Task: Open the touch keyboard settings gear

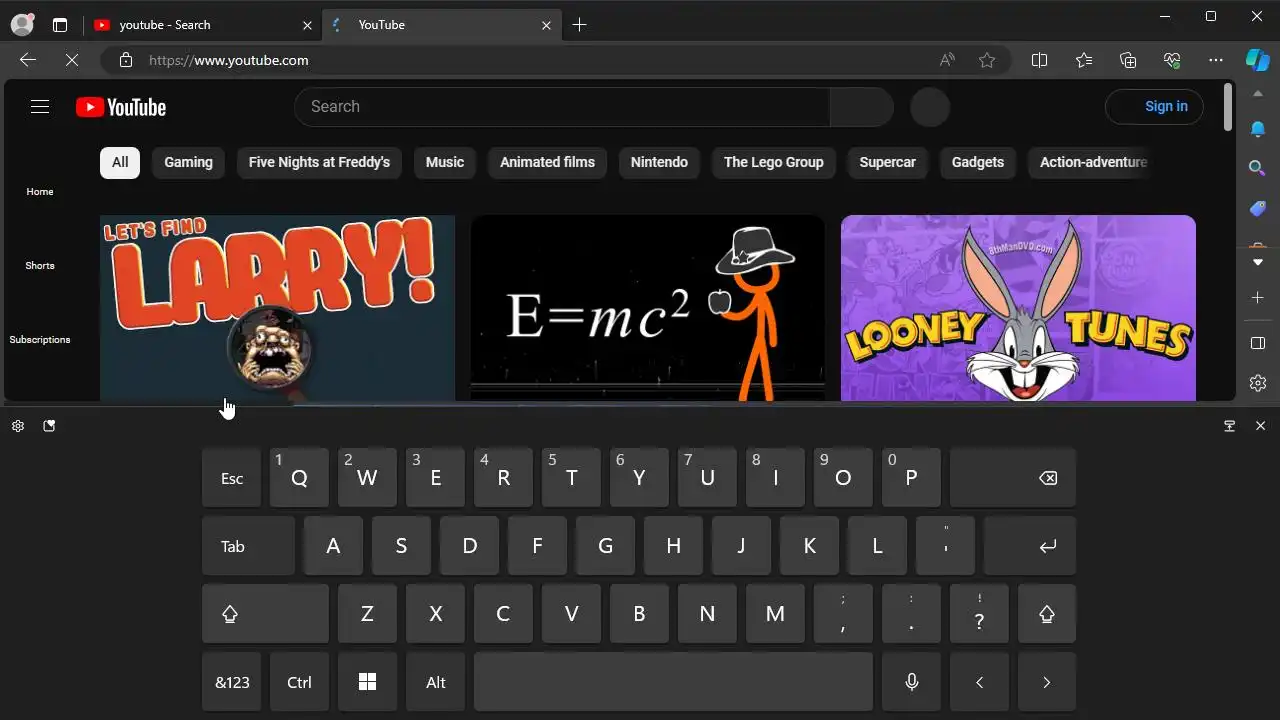Action: (18, 426)
